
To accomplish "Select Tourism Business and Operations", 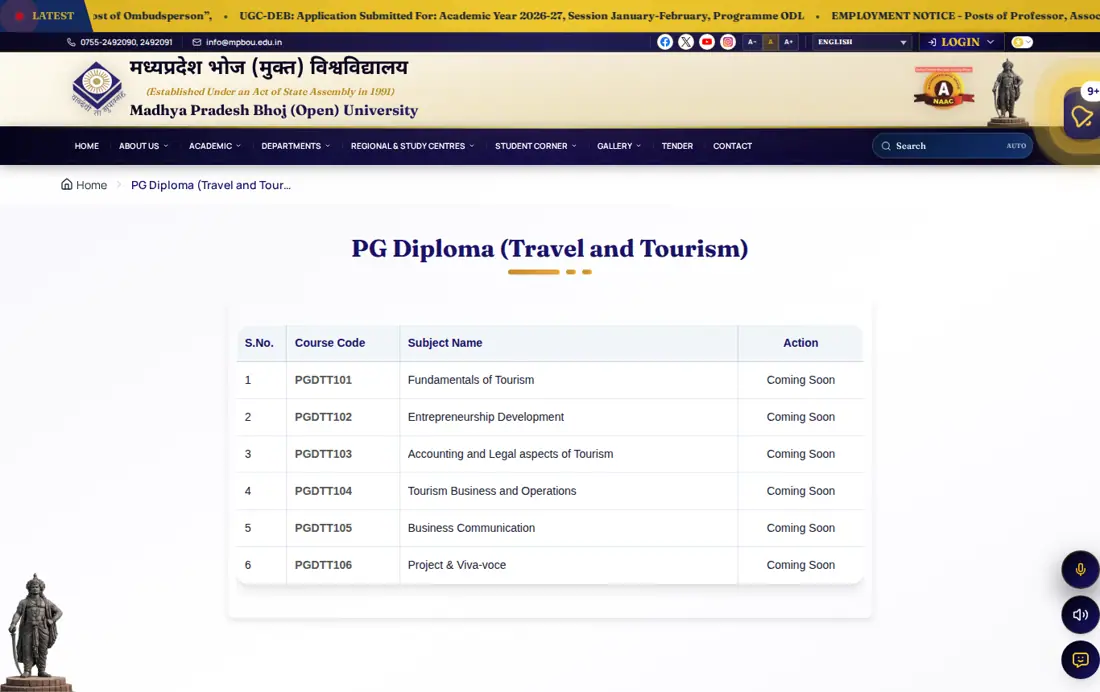I will click(492, 491).
